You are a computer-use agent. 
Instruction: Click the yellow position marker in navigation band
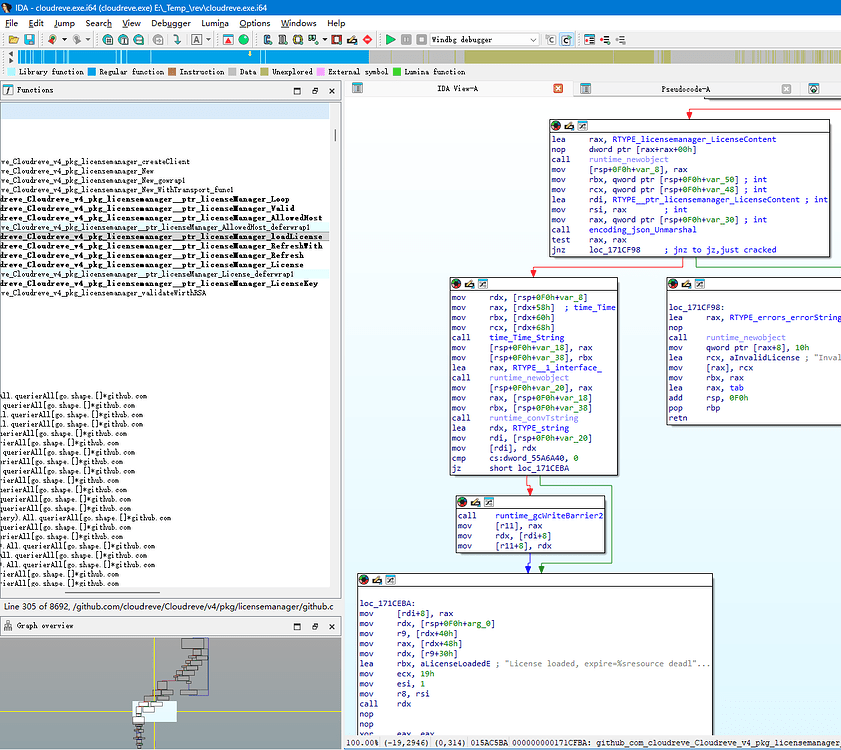pos(249,54)
